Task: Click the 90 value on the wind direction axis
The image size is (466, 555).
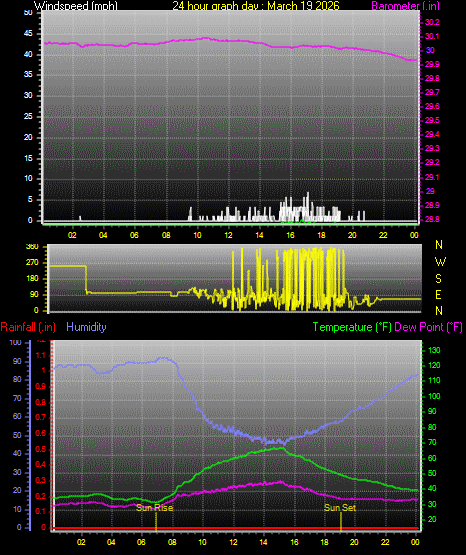Action: tap(34, 295)
